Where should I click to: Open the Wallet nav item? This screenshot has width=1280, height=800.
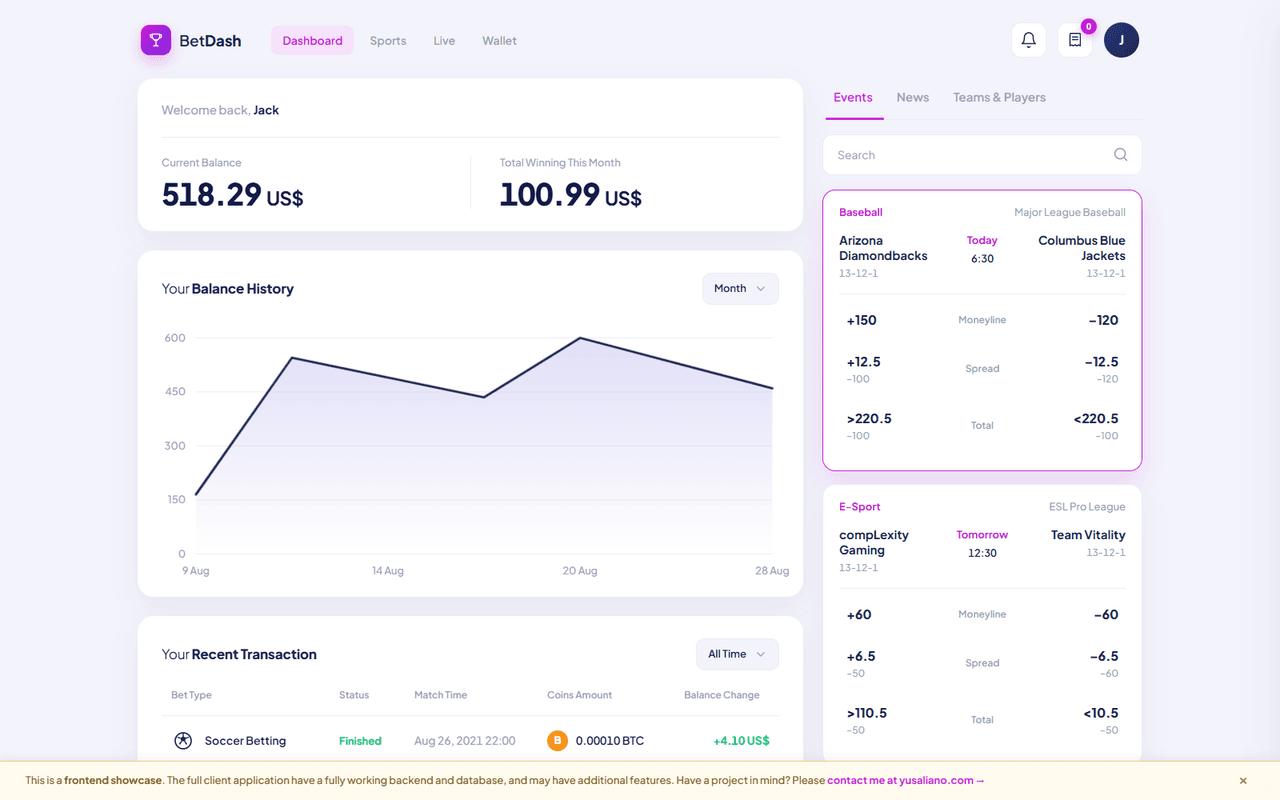tap(499, 41)
